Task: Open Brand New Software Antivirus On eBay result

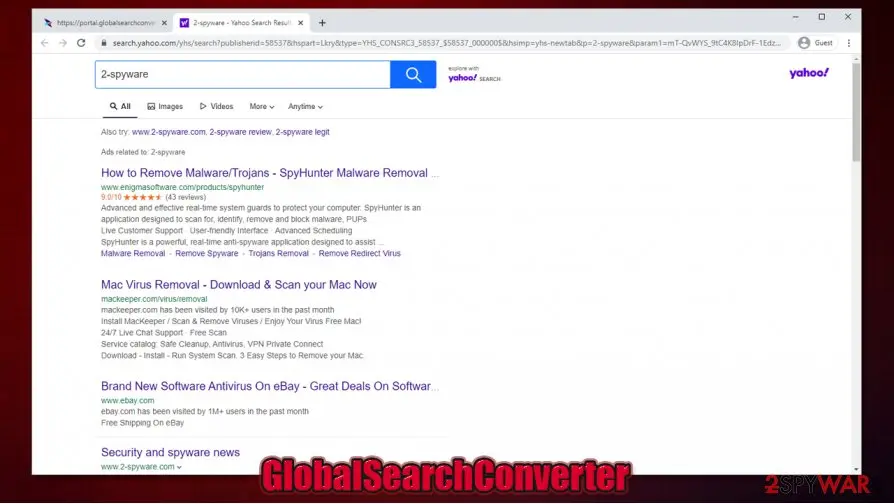Action: pyautogui.click(x=270, y=386)
